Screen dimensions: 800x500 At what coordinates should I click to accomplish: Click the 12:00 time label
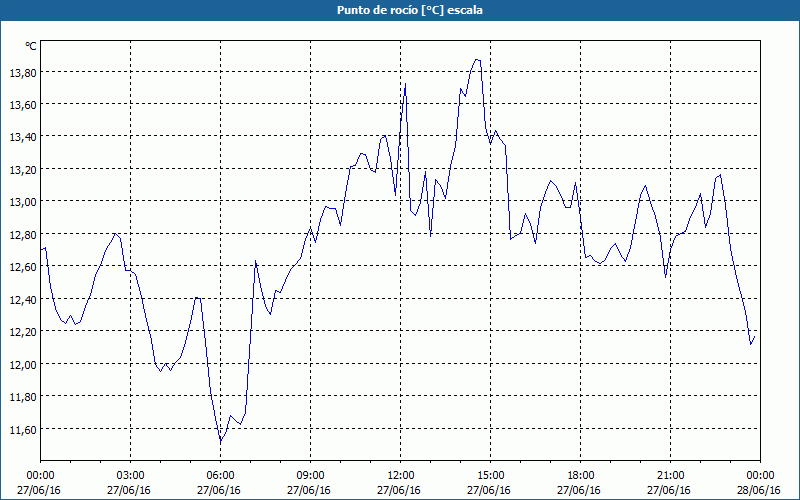click(x=401, y=476)
